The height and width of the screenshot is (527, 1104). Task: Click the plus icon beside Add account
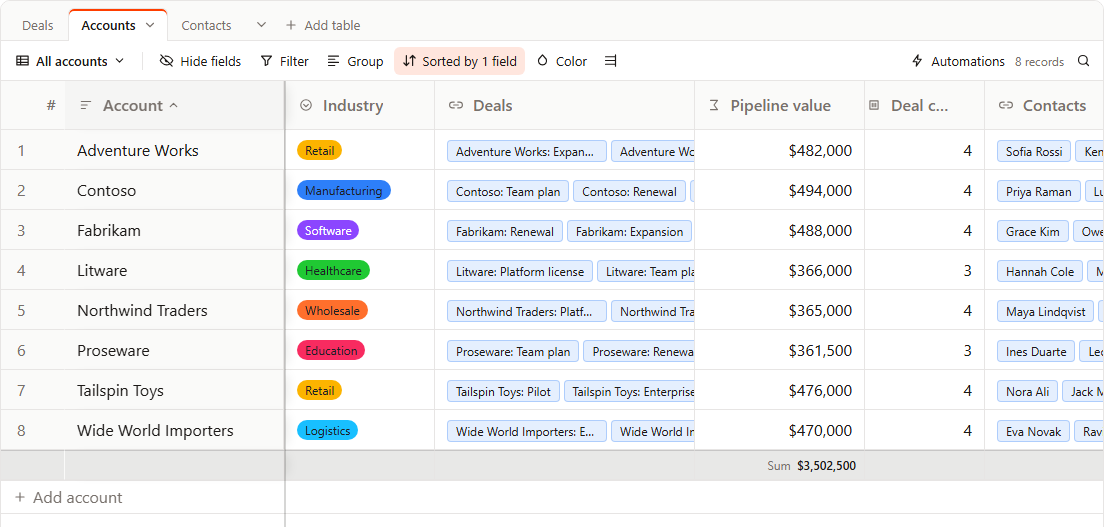20,497
